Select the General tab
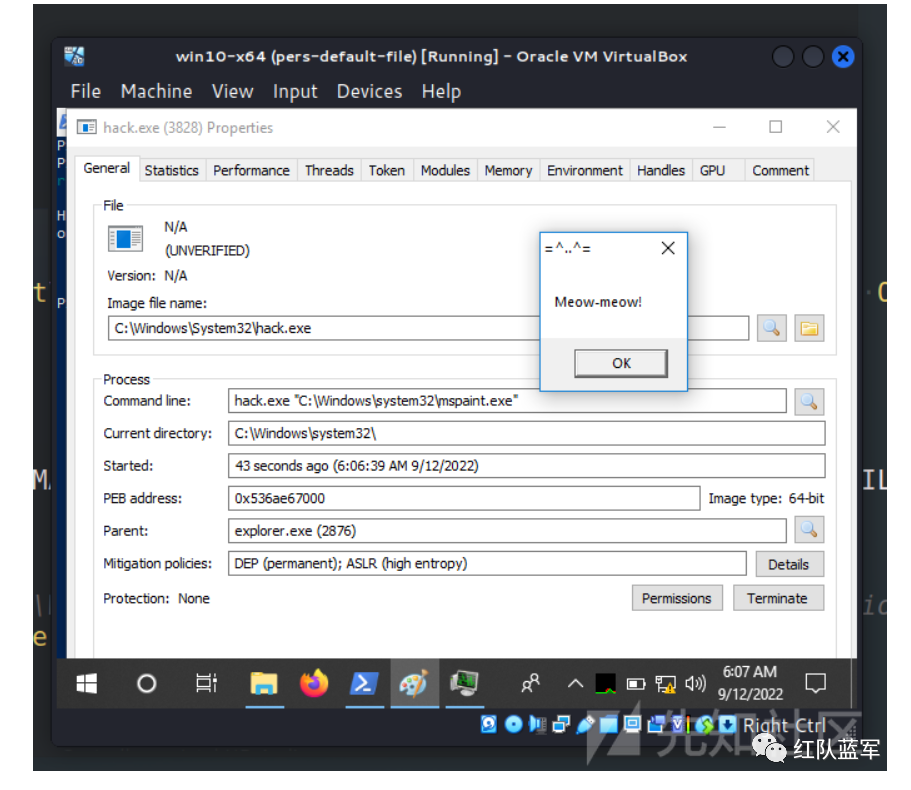The height and width of the screenshot is (790, 911). click(106, 168)
